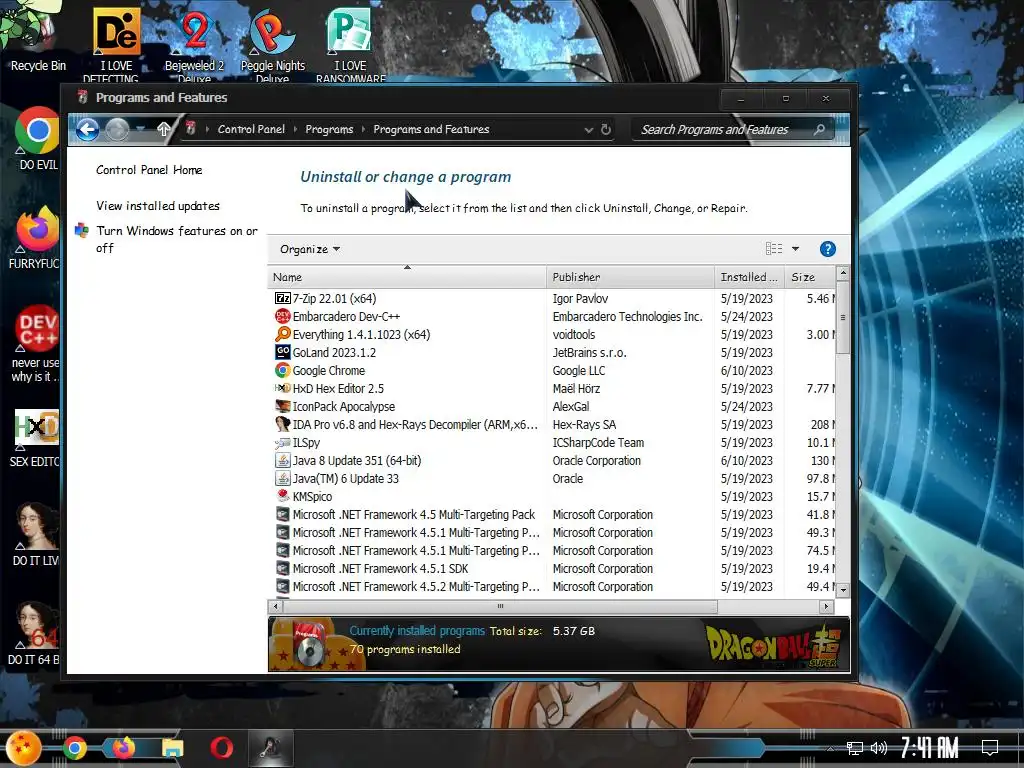Screen dimensions: 1024x768
Task: Show hidden tray icons chevron
Action: [x=831, y=748]
